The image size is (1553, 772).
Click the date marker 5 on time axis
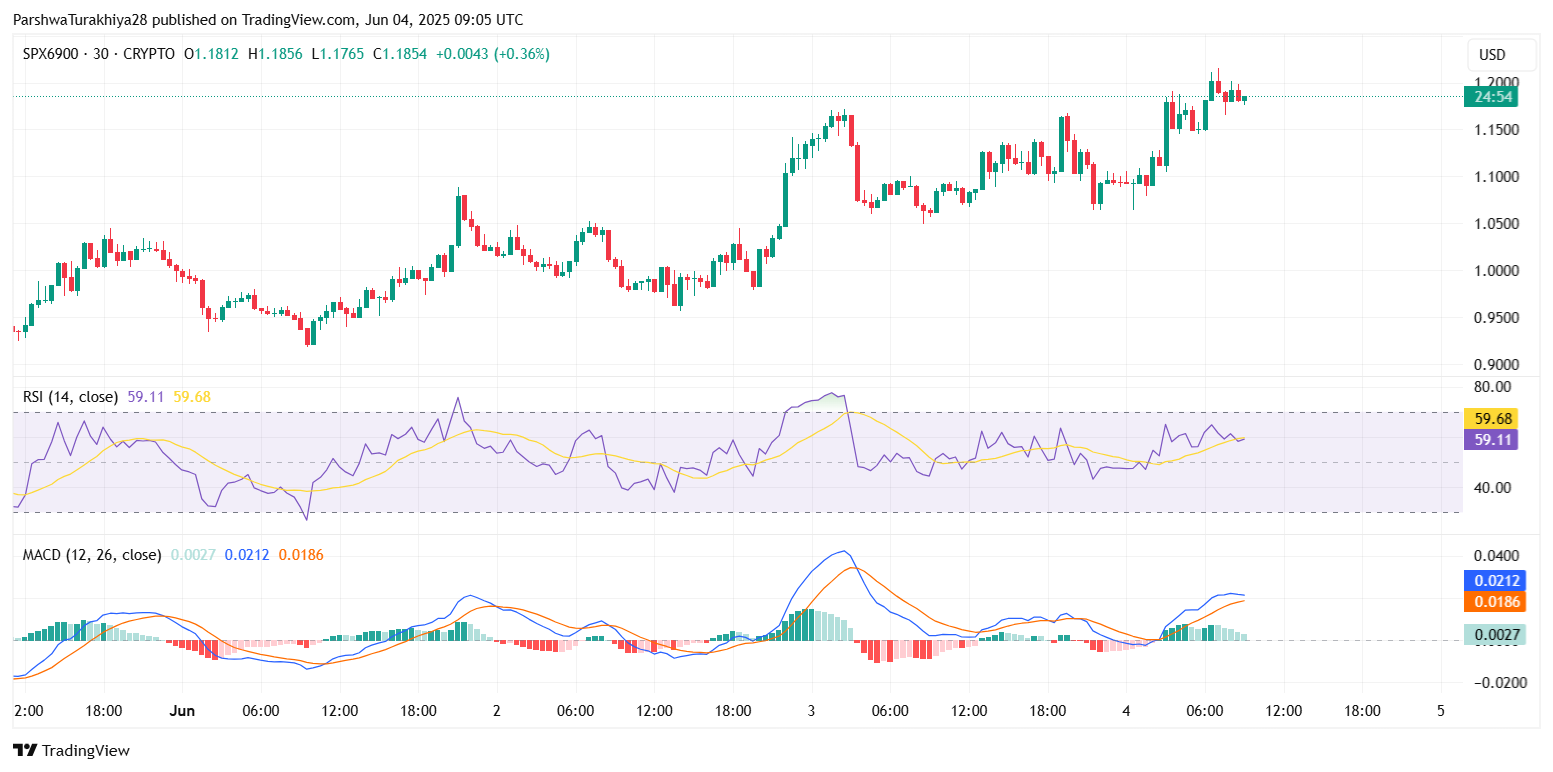click(x=1440, y=711)
